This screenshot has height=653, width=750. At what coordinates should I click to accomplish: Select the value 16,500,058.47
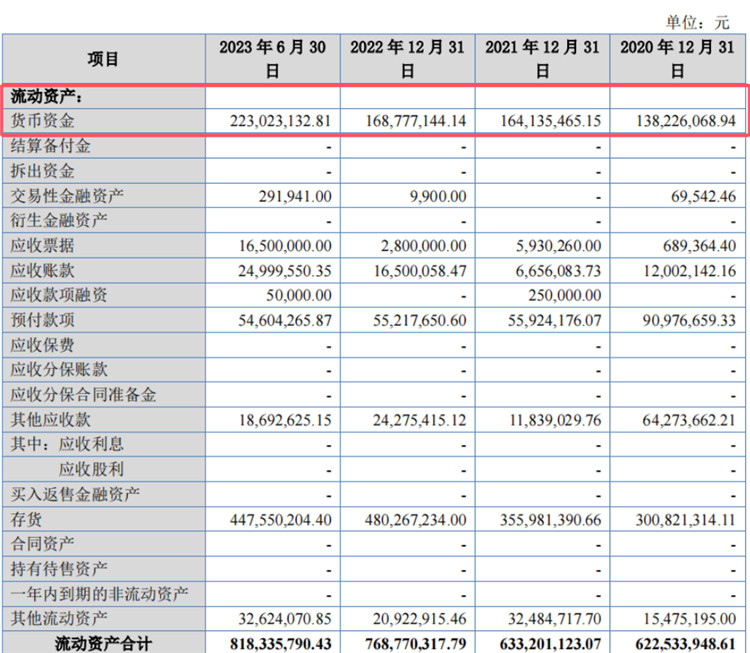click(x=420, y=271)
